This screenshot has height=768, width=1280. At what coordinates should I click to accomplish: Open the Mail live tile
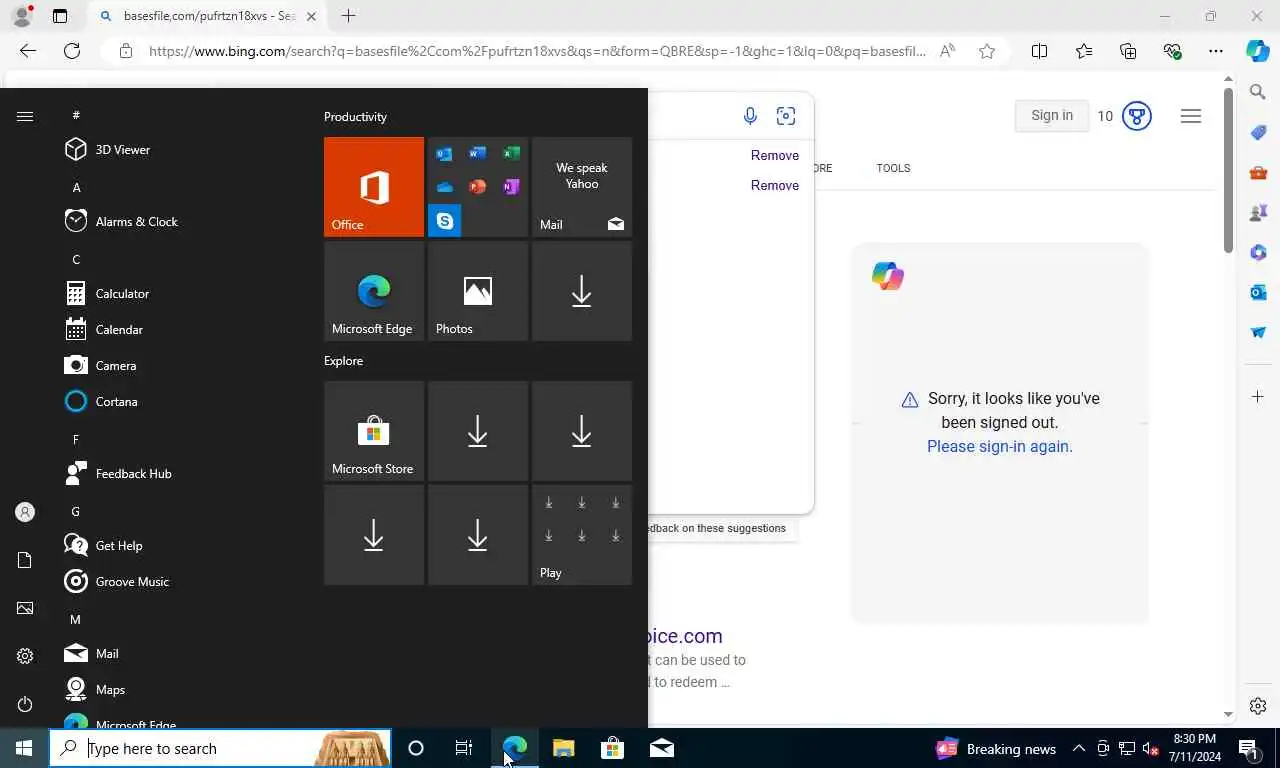point(582,187)
